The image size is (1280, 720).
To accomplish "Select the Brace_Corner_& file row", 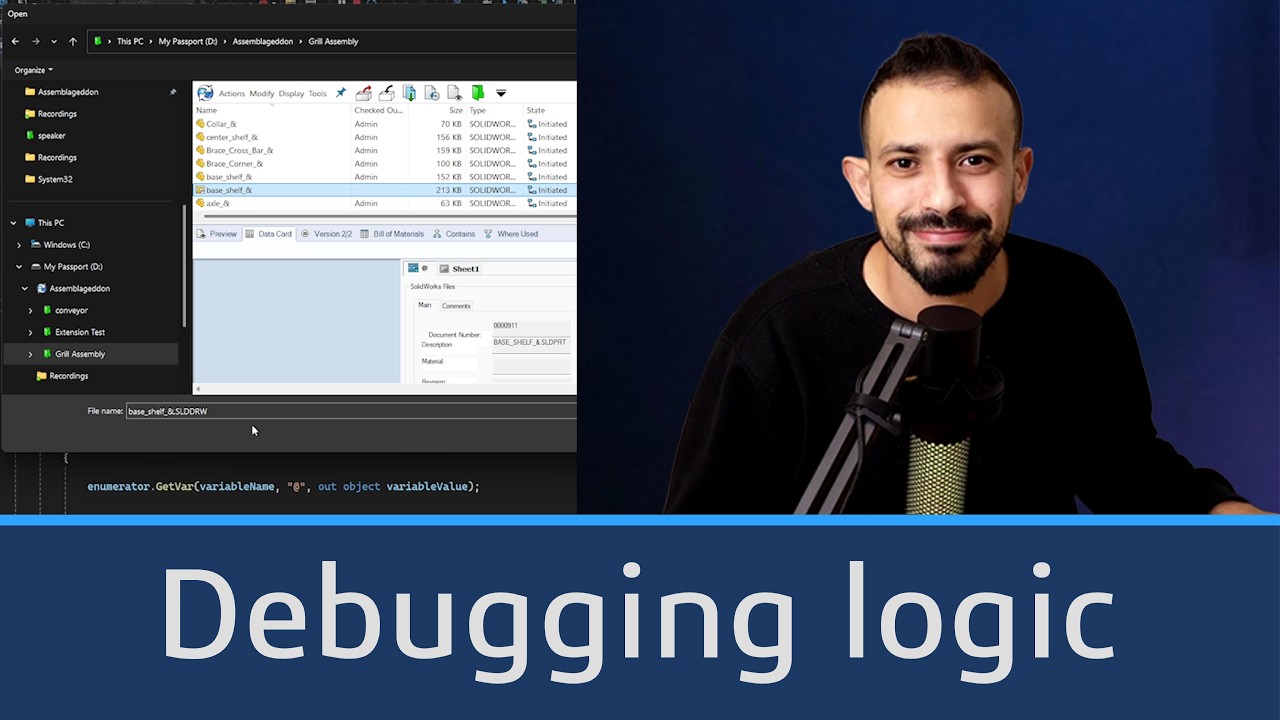I will [385, 163].
